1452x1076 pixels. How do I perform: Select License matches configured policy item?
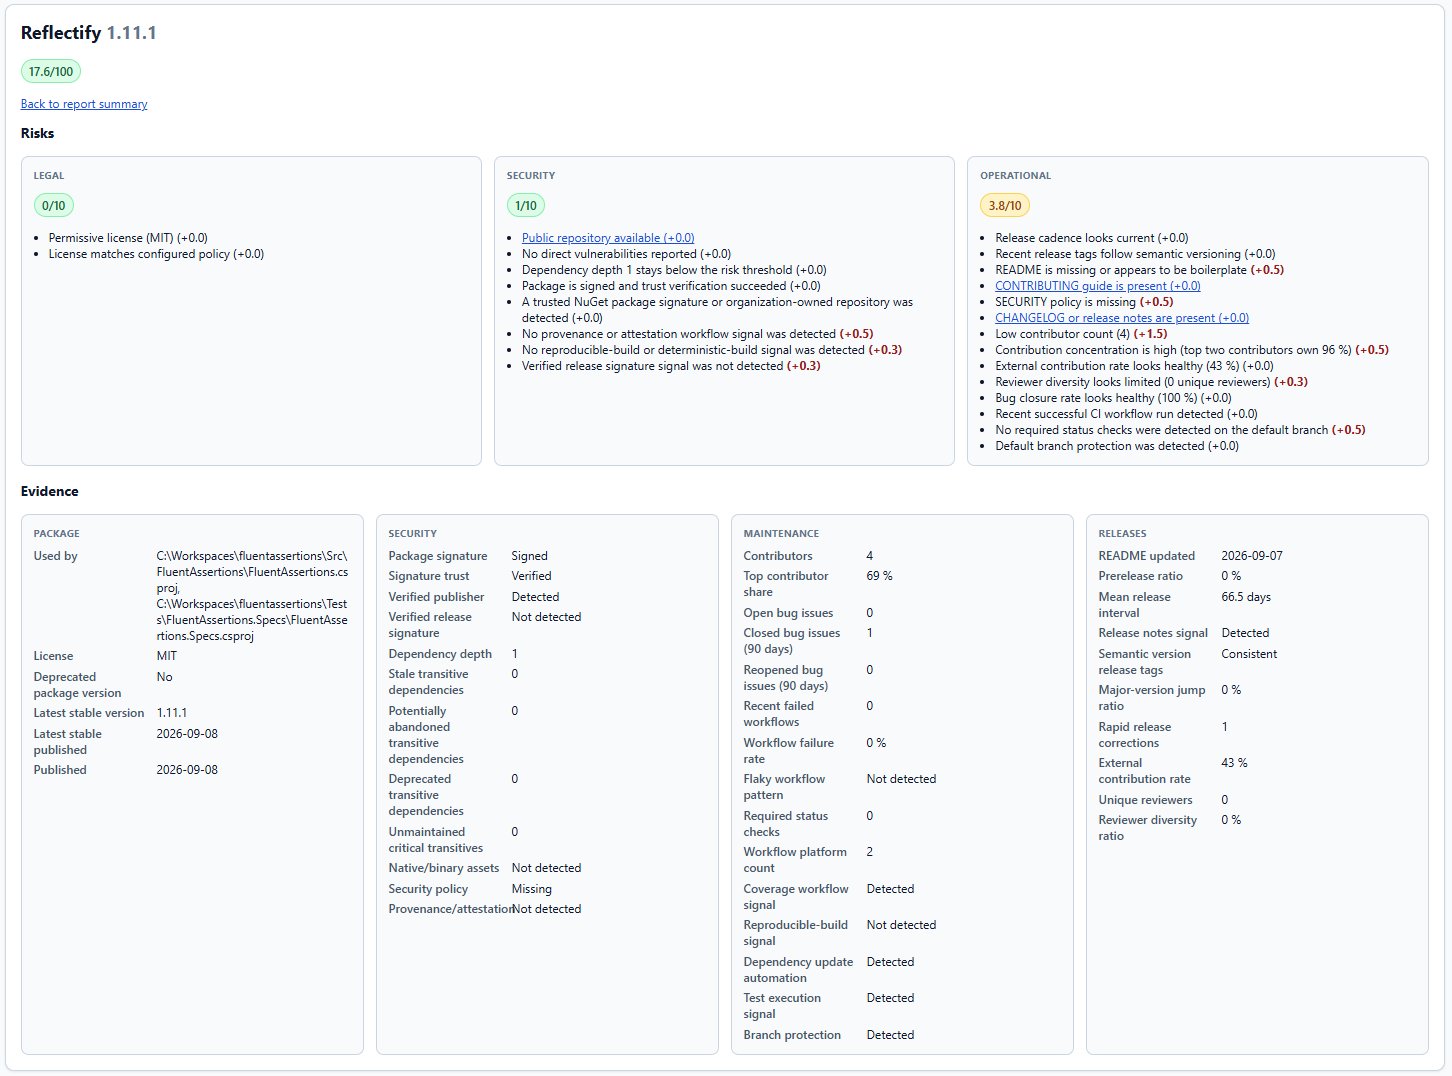click(156, 254)
